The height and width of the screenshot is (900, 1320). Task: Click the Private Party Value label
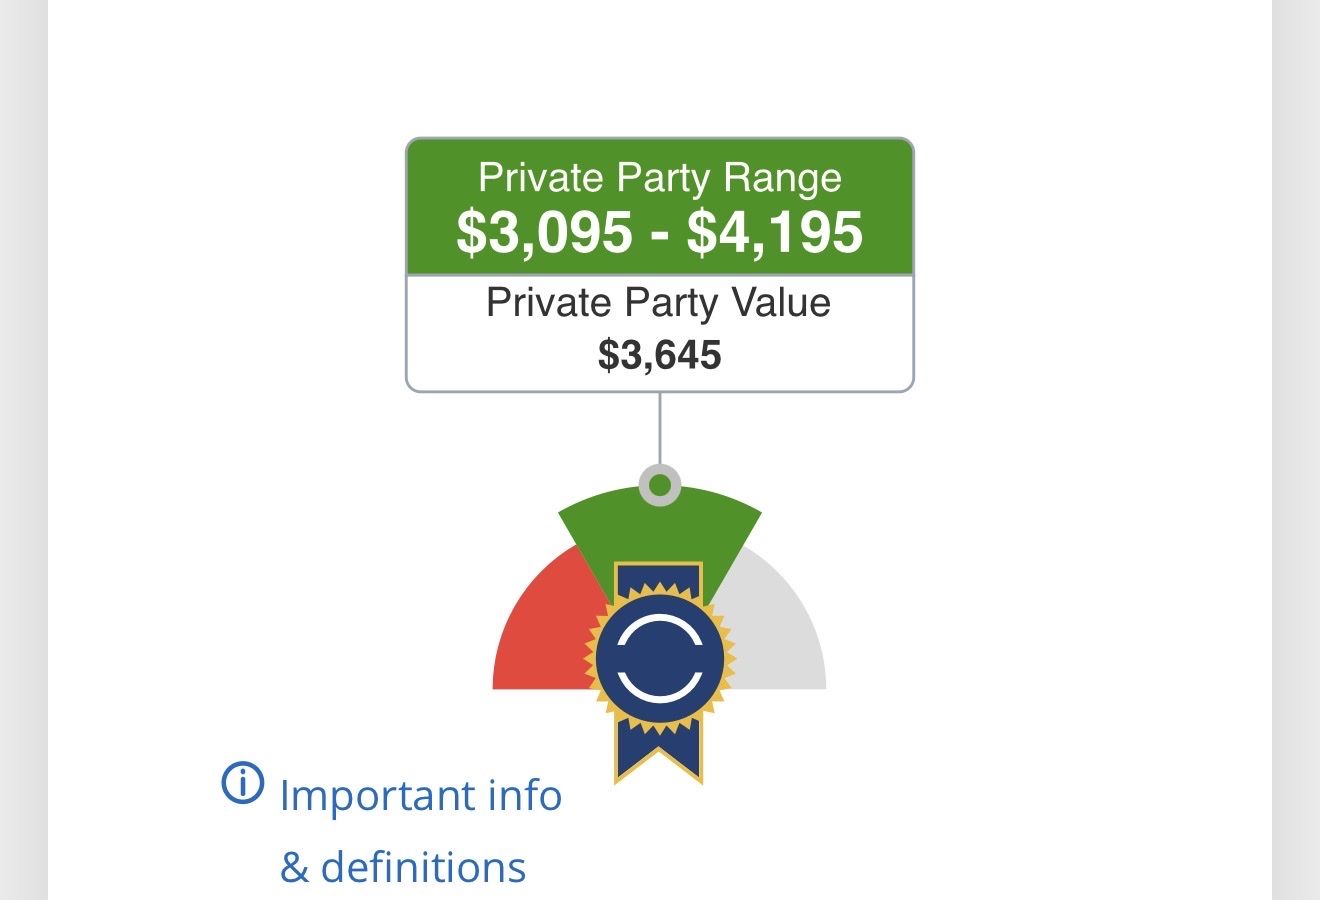click(x=658, y=302)
